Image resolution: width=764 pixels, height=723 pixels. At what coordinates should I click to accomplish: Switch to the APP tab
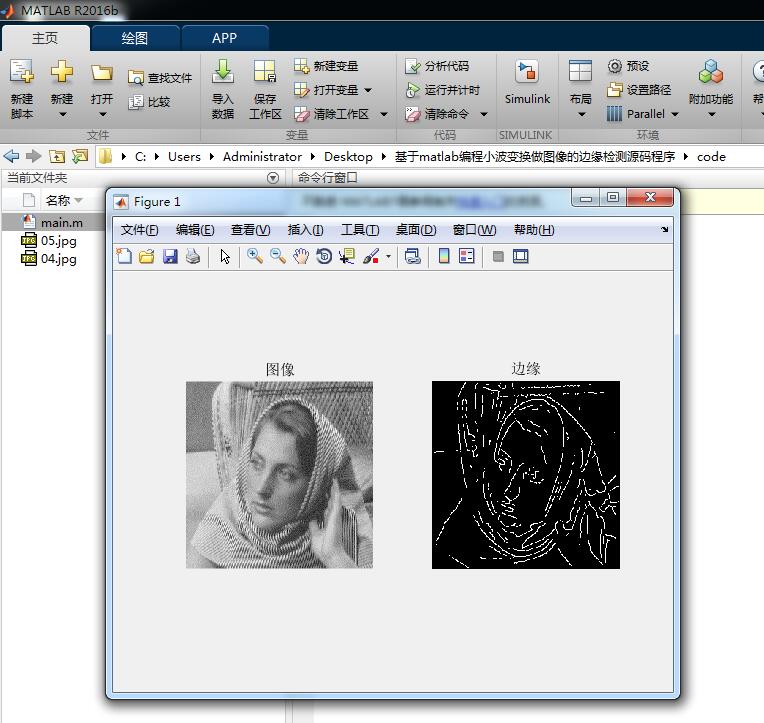[225, 38]
